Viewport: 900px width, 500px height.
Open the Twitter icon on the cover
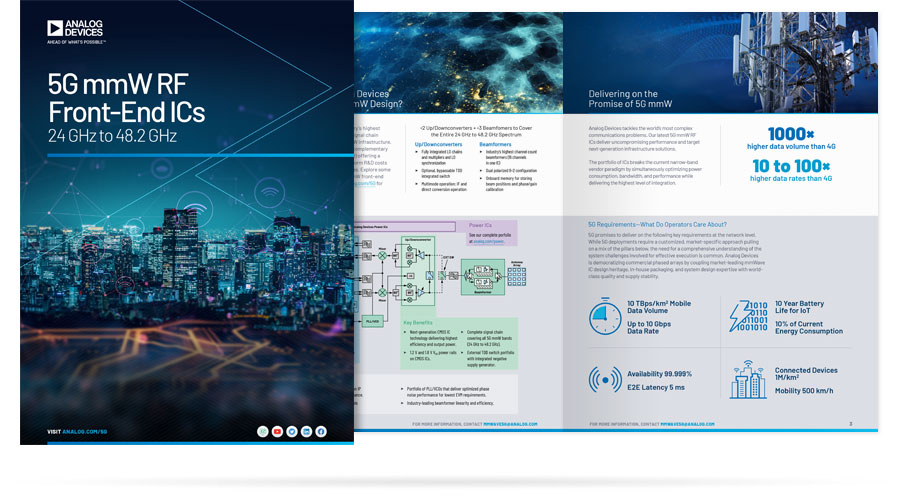292,432
